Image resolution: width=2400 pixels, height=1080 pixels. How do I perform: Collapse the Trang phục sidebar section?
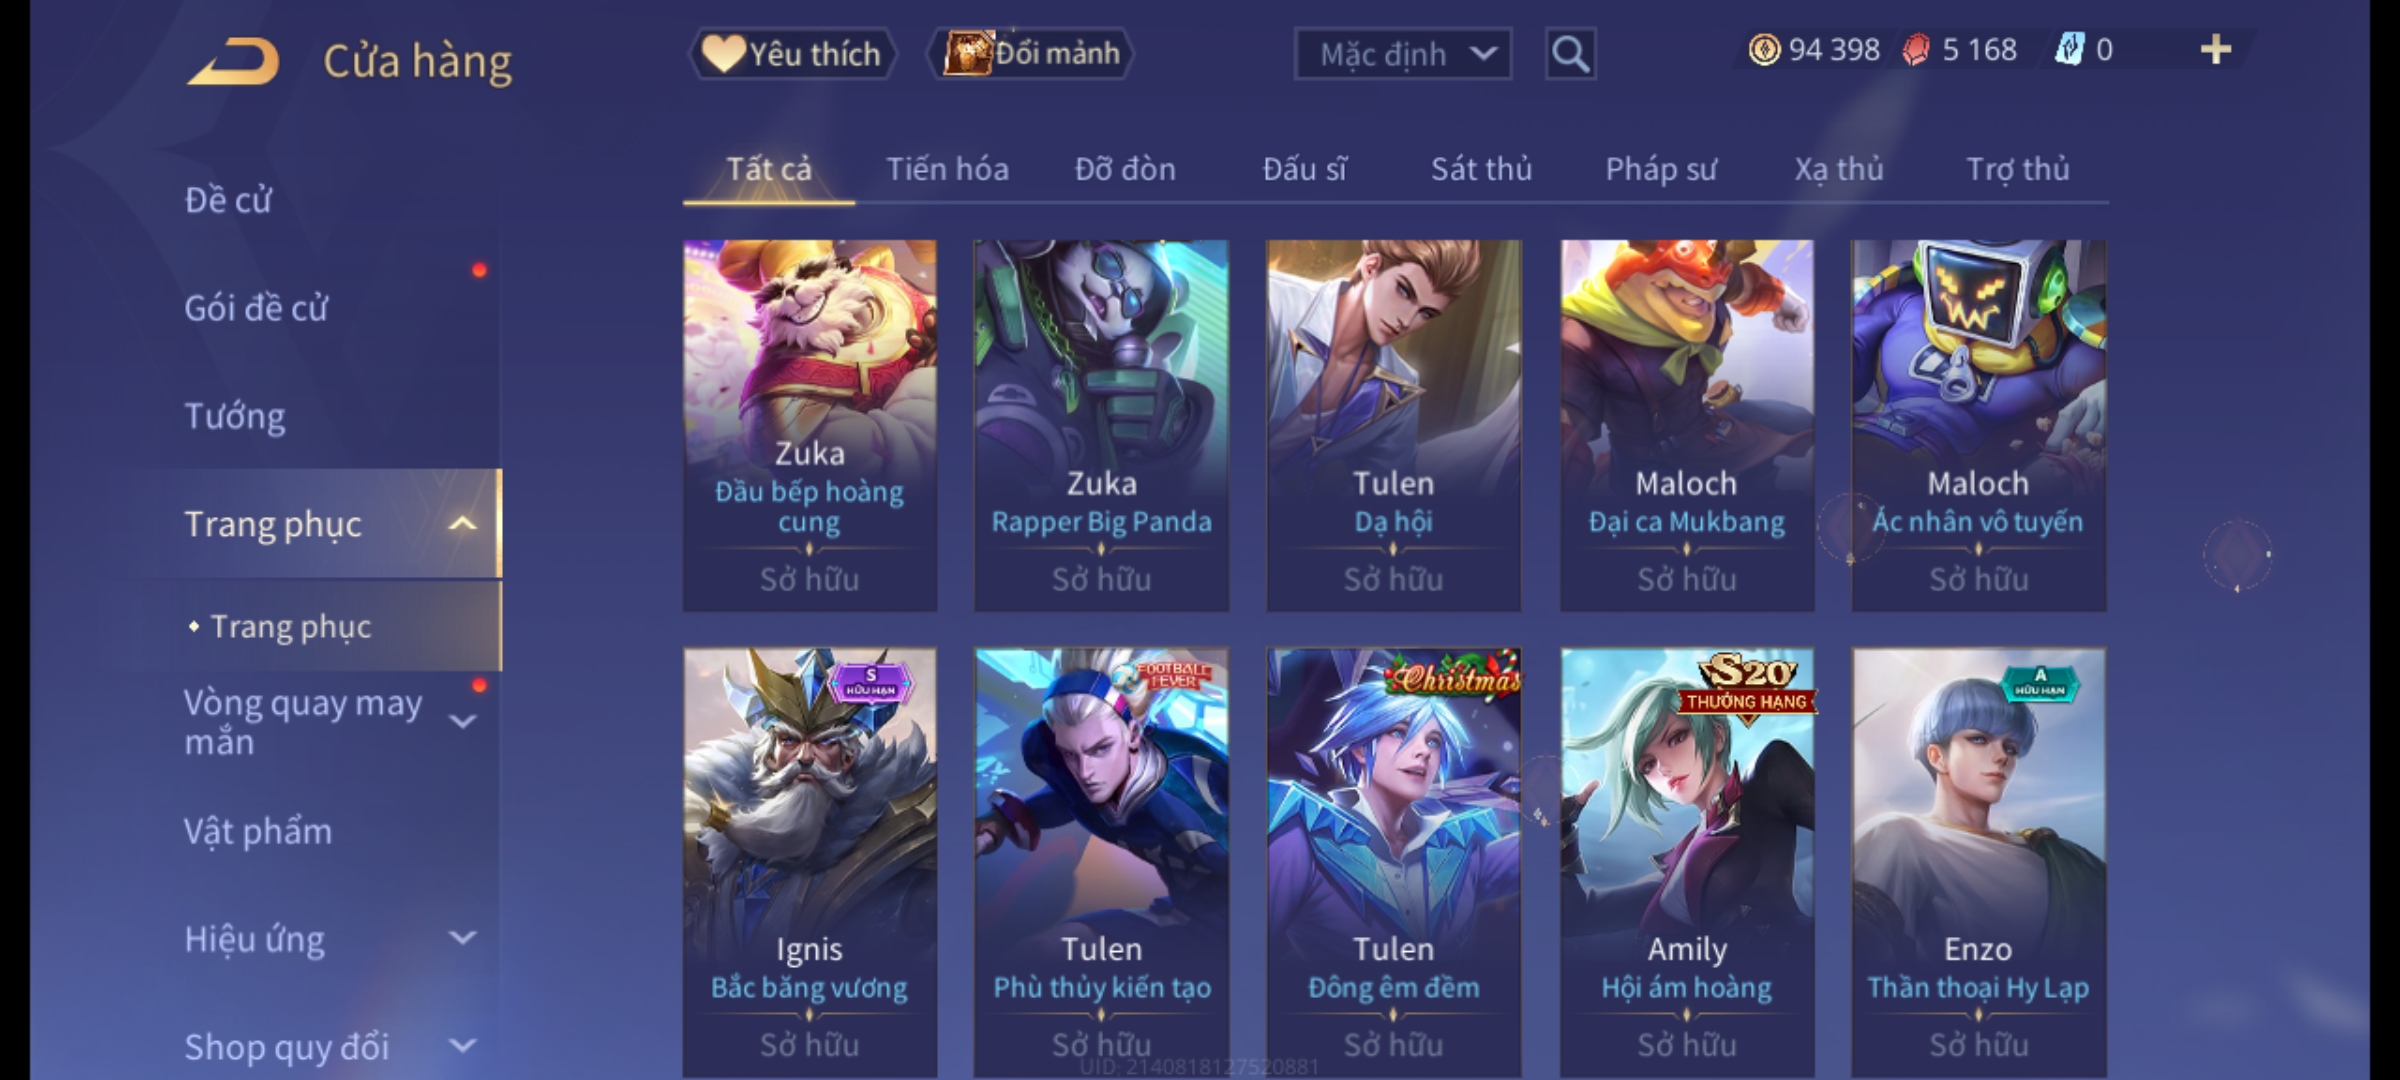pos(462,524)
